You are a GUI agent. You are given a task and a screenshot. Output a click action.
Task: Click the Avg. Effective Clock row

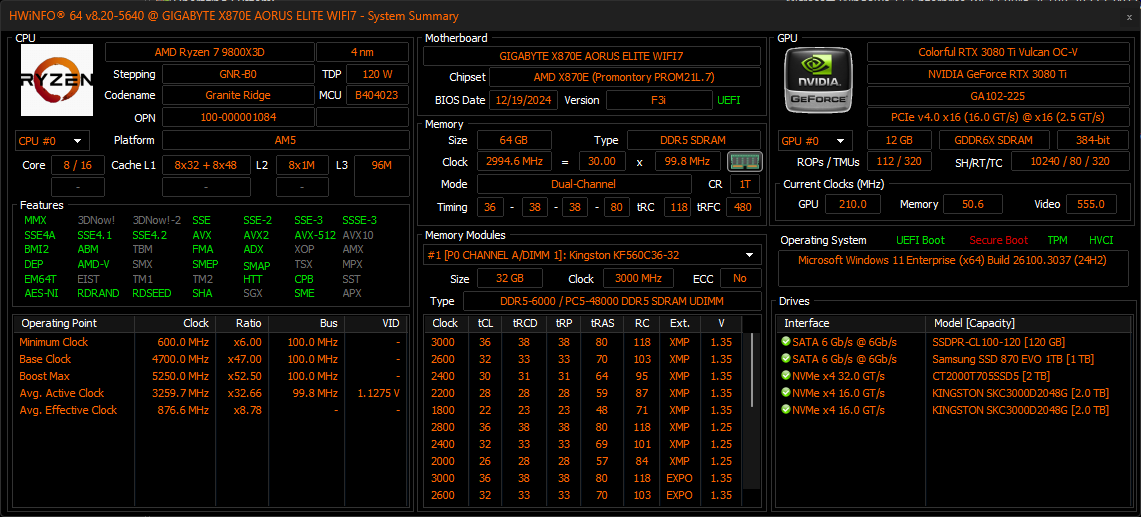pos(211,410)
